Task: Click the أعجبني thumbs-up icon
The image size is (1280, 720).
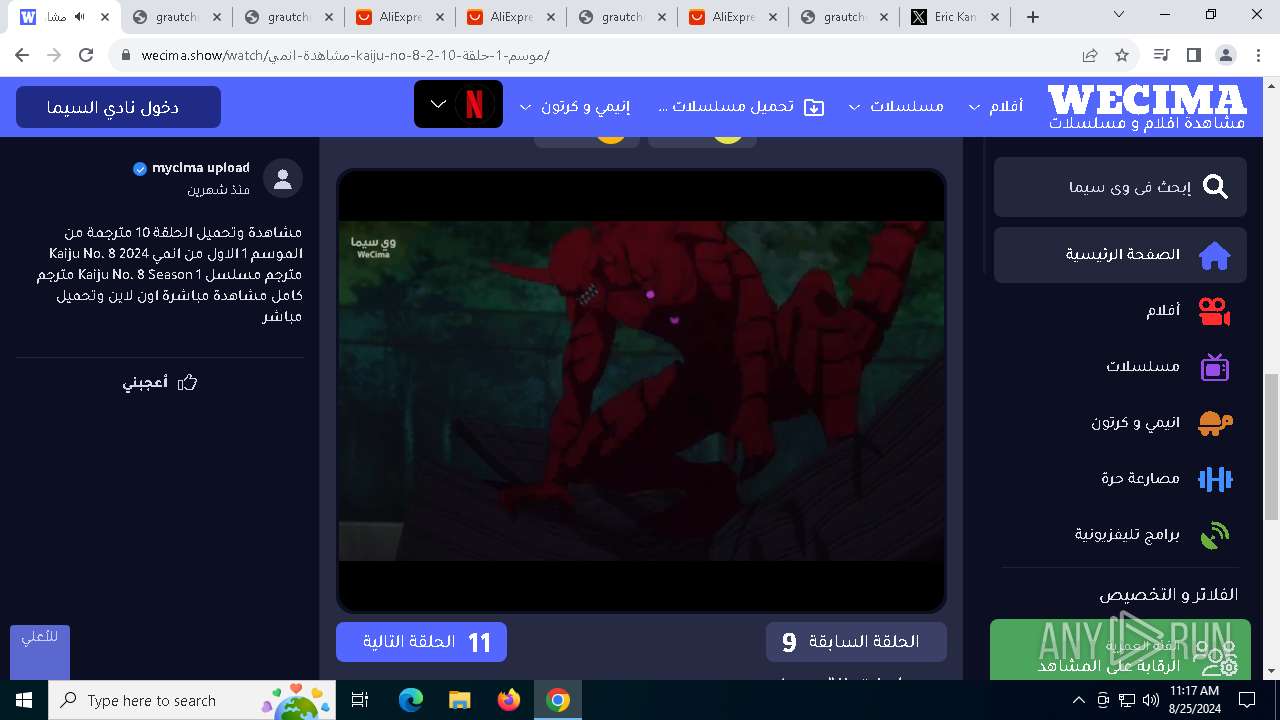Action: click(187, 383)
